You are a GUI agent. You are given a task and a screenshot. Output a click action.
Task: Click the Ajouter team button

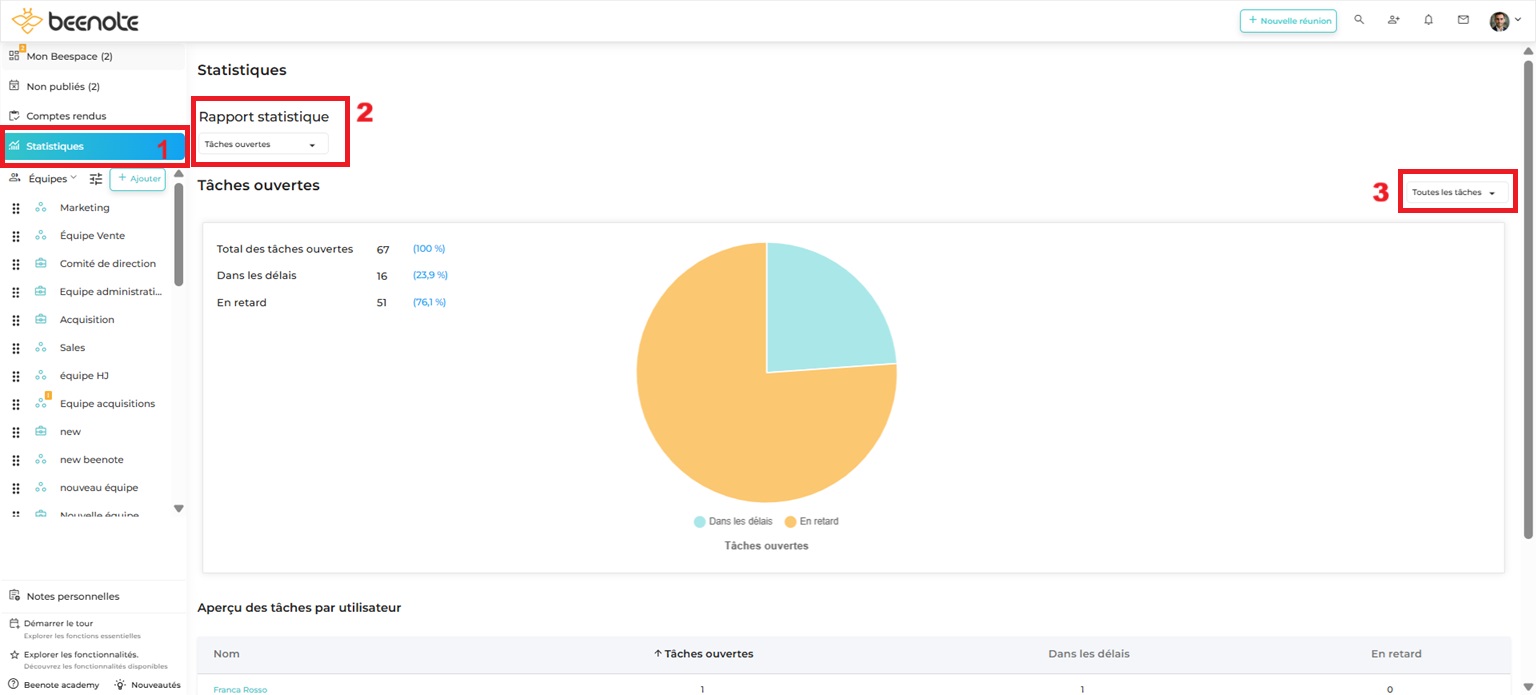point(137,178)
